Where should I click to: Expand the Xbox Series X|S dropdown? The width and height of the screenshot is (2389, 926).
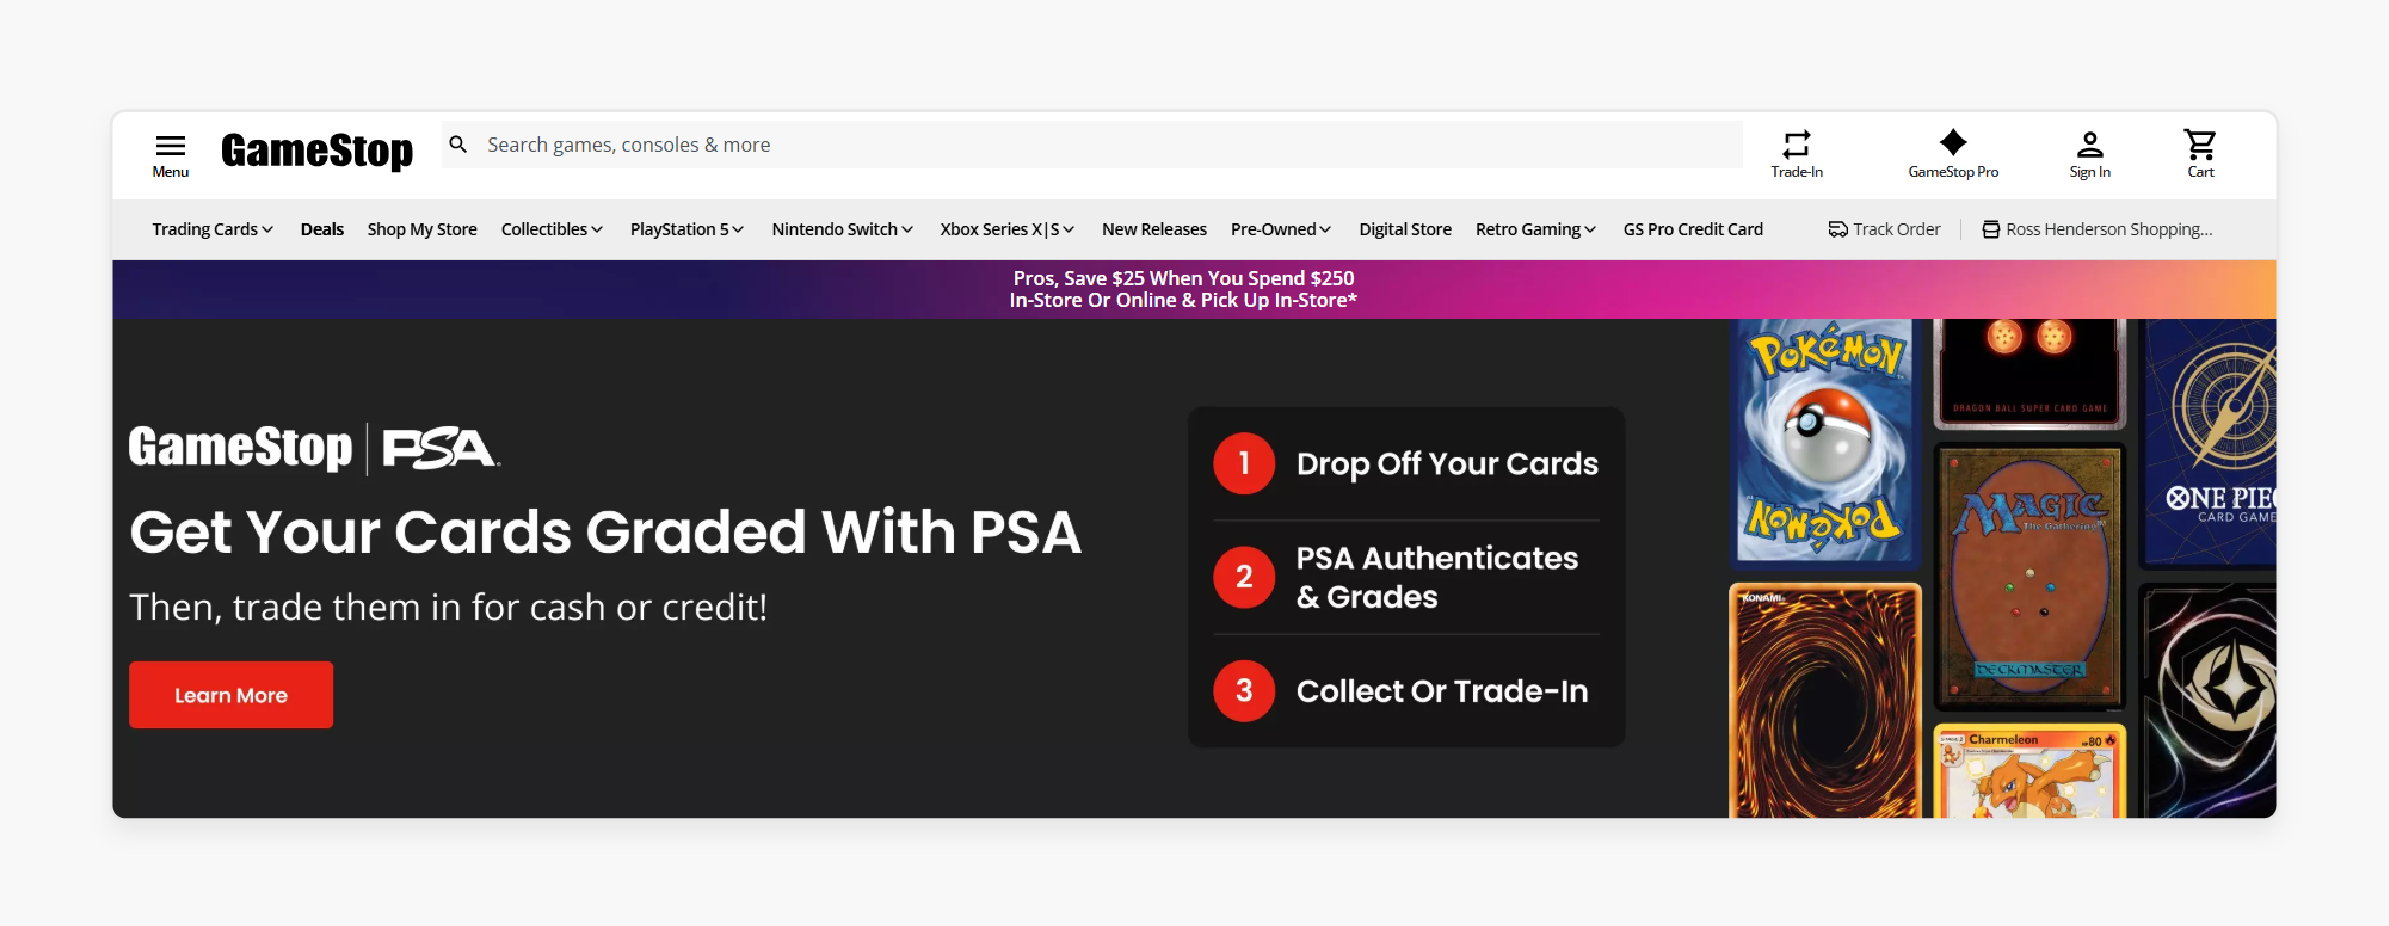coord(1007,229)
